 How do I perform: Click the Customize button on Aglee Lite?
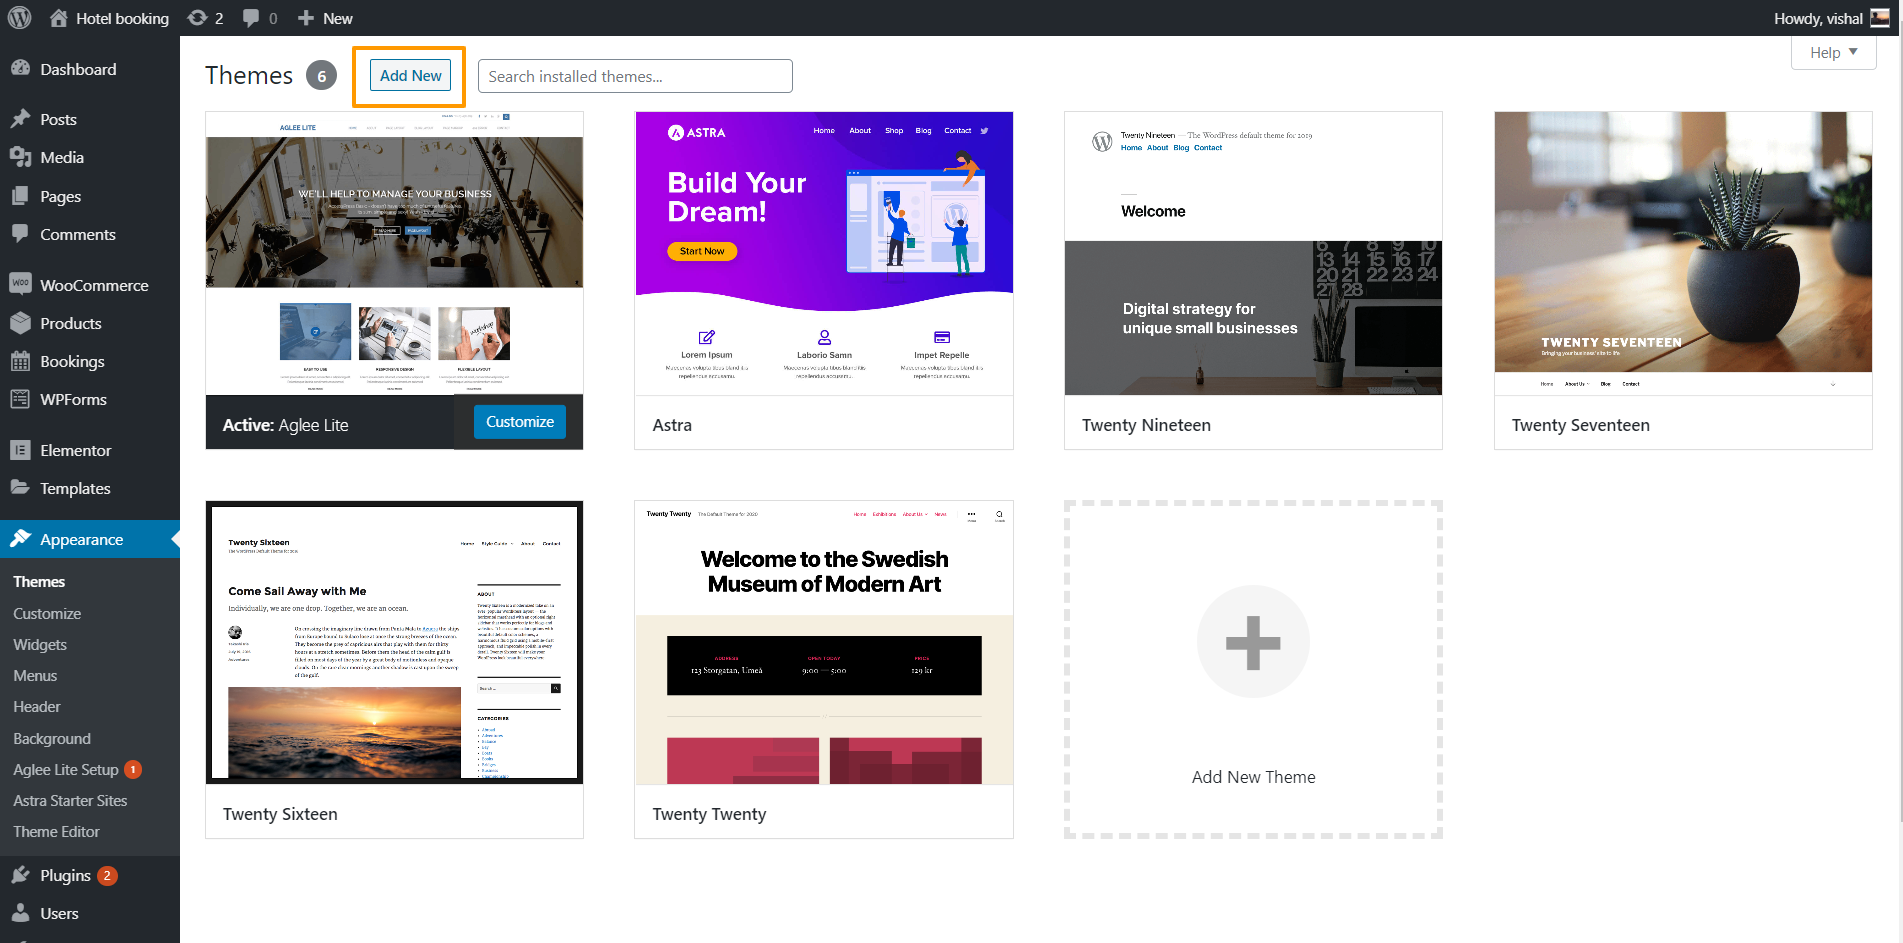tap(520, 422)
